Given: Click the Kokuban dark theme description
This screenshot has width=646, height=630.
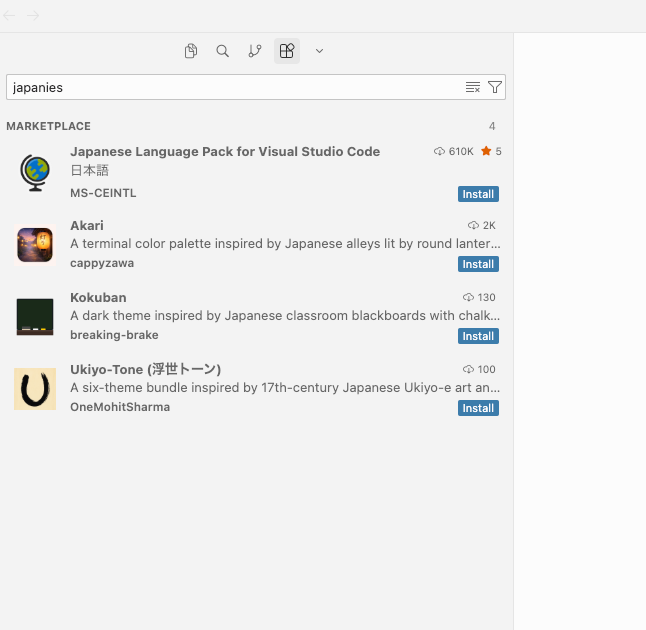Looking at the screenshot, I should tap(285, 316).
